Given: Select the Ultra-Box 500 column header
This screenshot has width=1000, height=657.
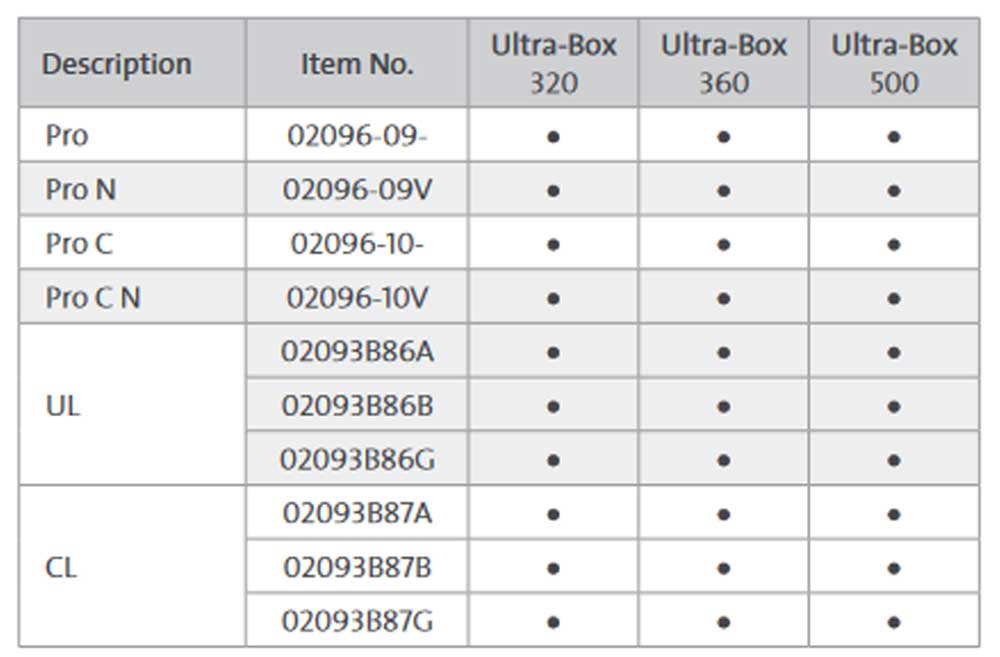Looking at the screenshot, I should coord(894,63).
